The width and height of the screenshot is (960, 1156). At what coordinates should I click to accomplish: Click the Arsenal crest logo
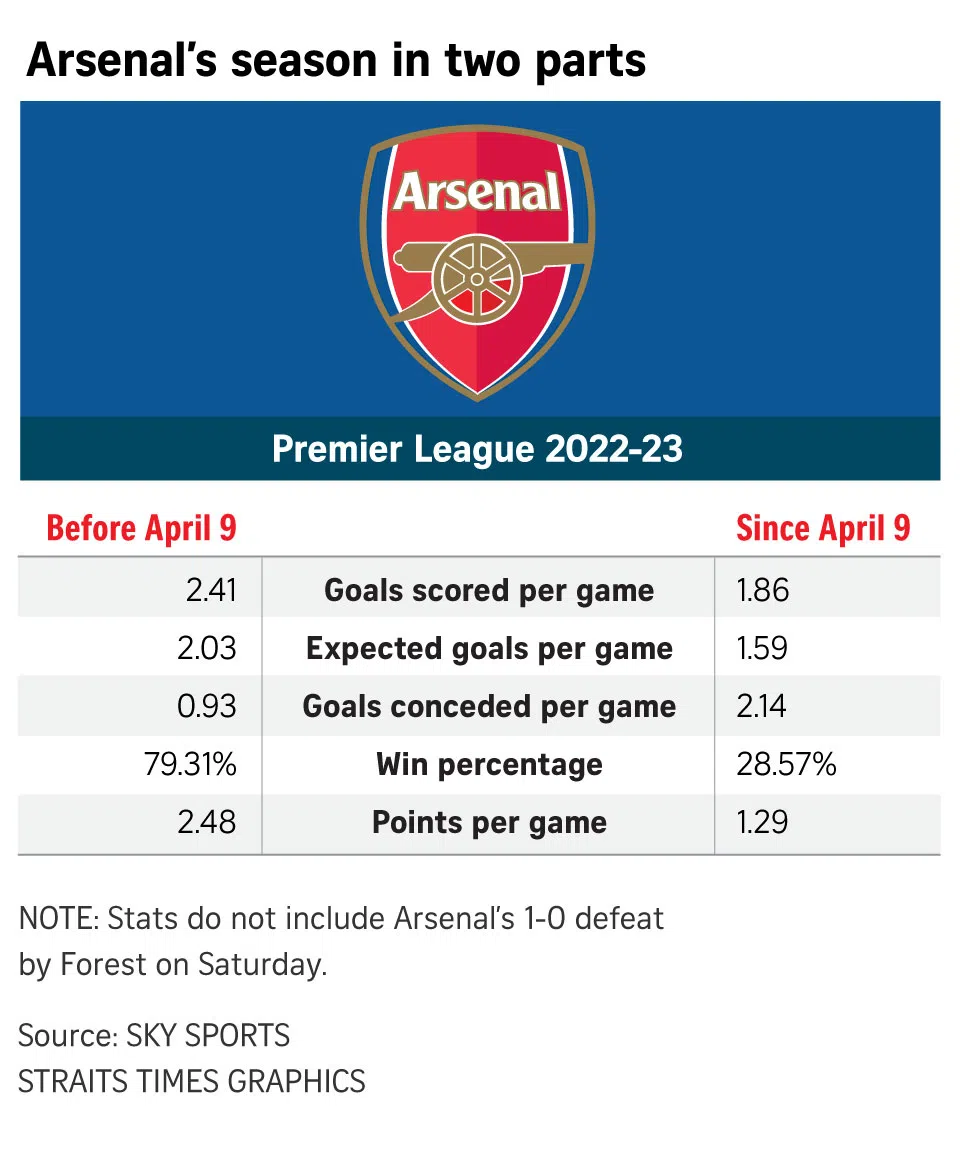coord(478,264)
